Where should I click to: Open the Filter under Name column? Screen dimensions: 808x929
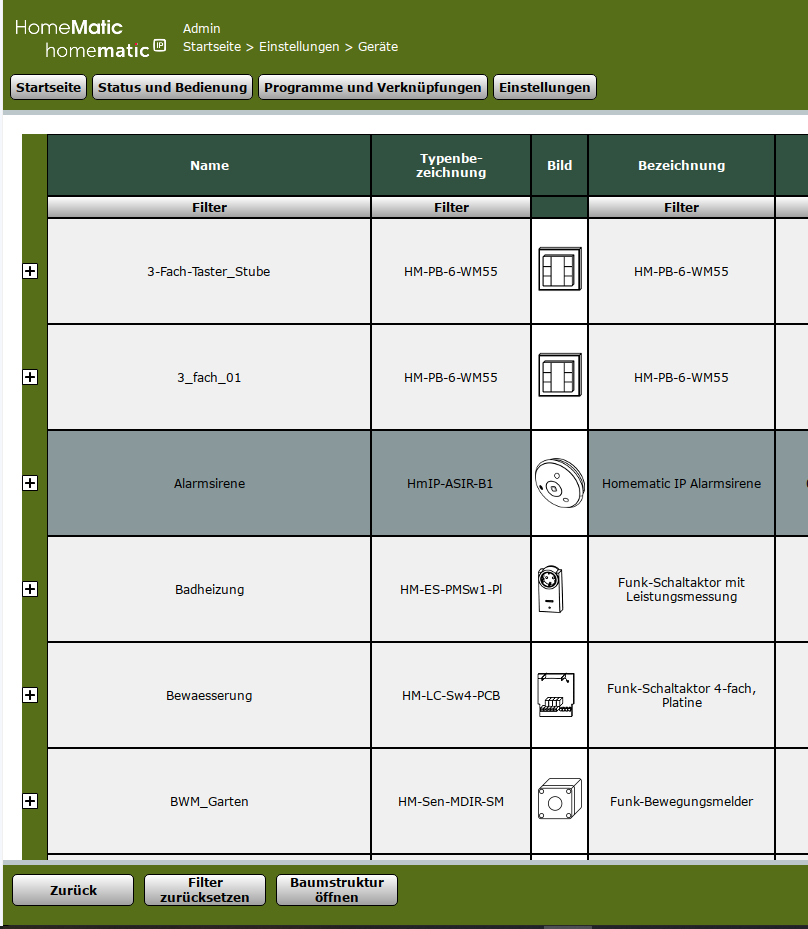(209, 207)
